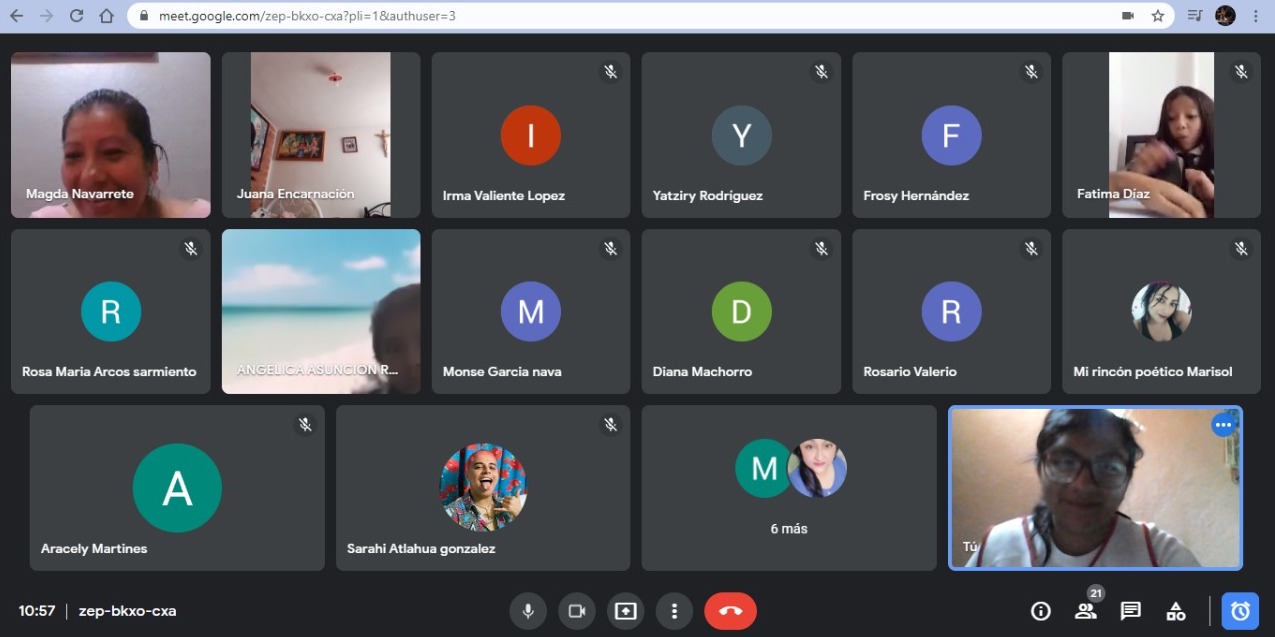
Task: Click the blue alarm clock extension button
Action: coord(1240,611)
